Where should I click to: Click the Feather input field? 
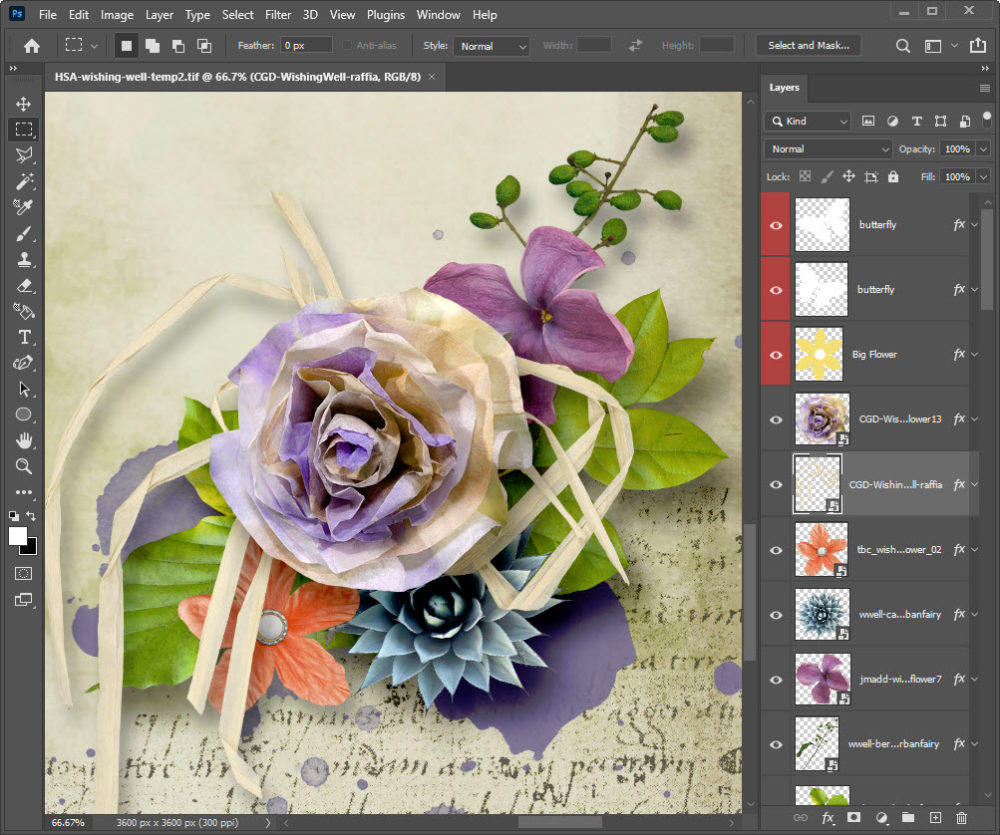click(x=306, y=45)
